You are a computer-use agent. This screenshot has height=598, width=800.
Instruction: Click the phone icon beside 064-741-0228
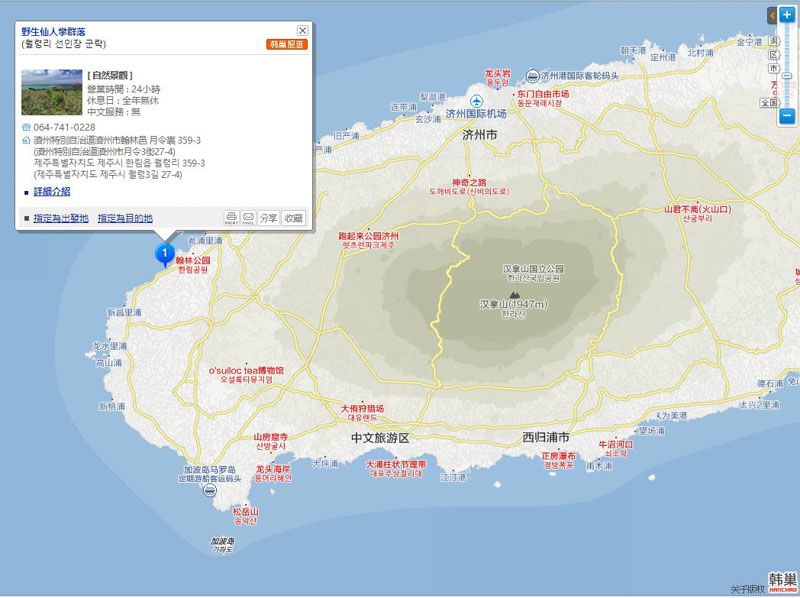pos(26,127)
